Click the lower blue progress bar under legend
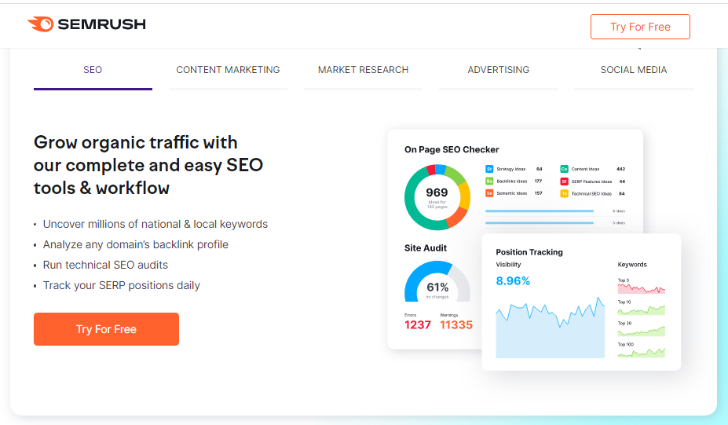The image size is (728, 425). [540, 223]
